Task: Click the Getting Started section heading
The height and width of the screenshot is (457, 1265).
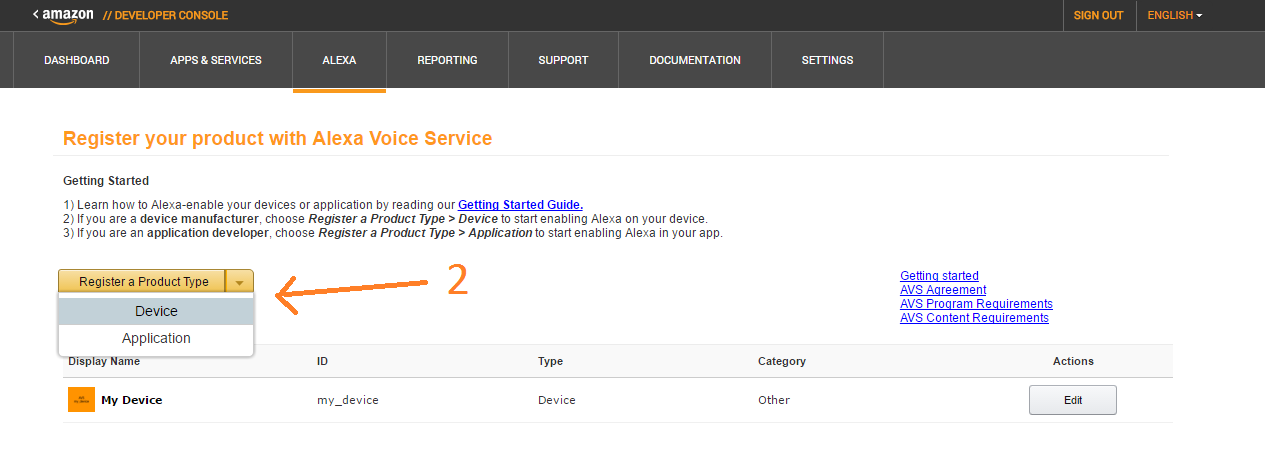Action: [106, 181]
